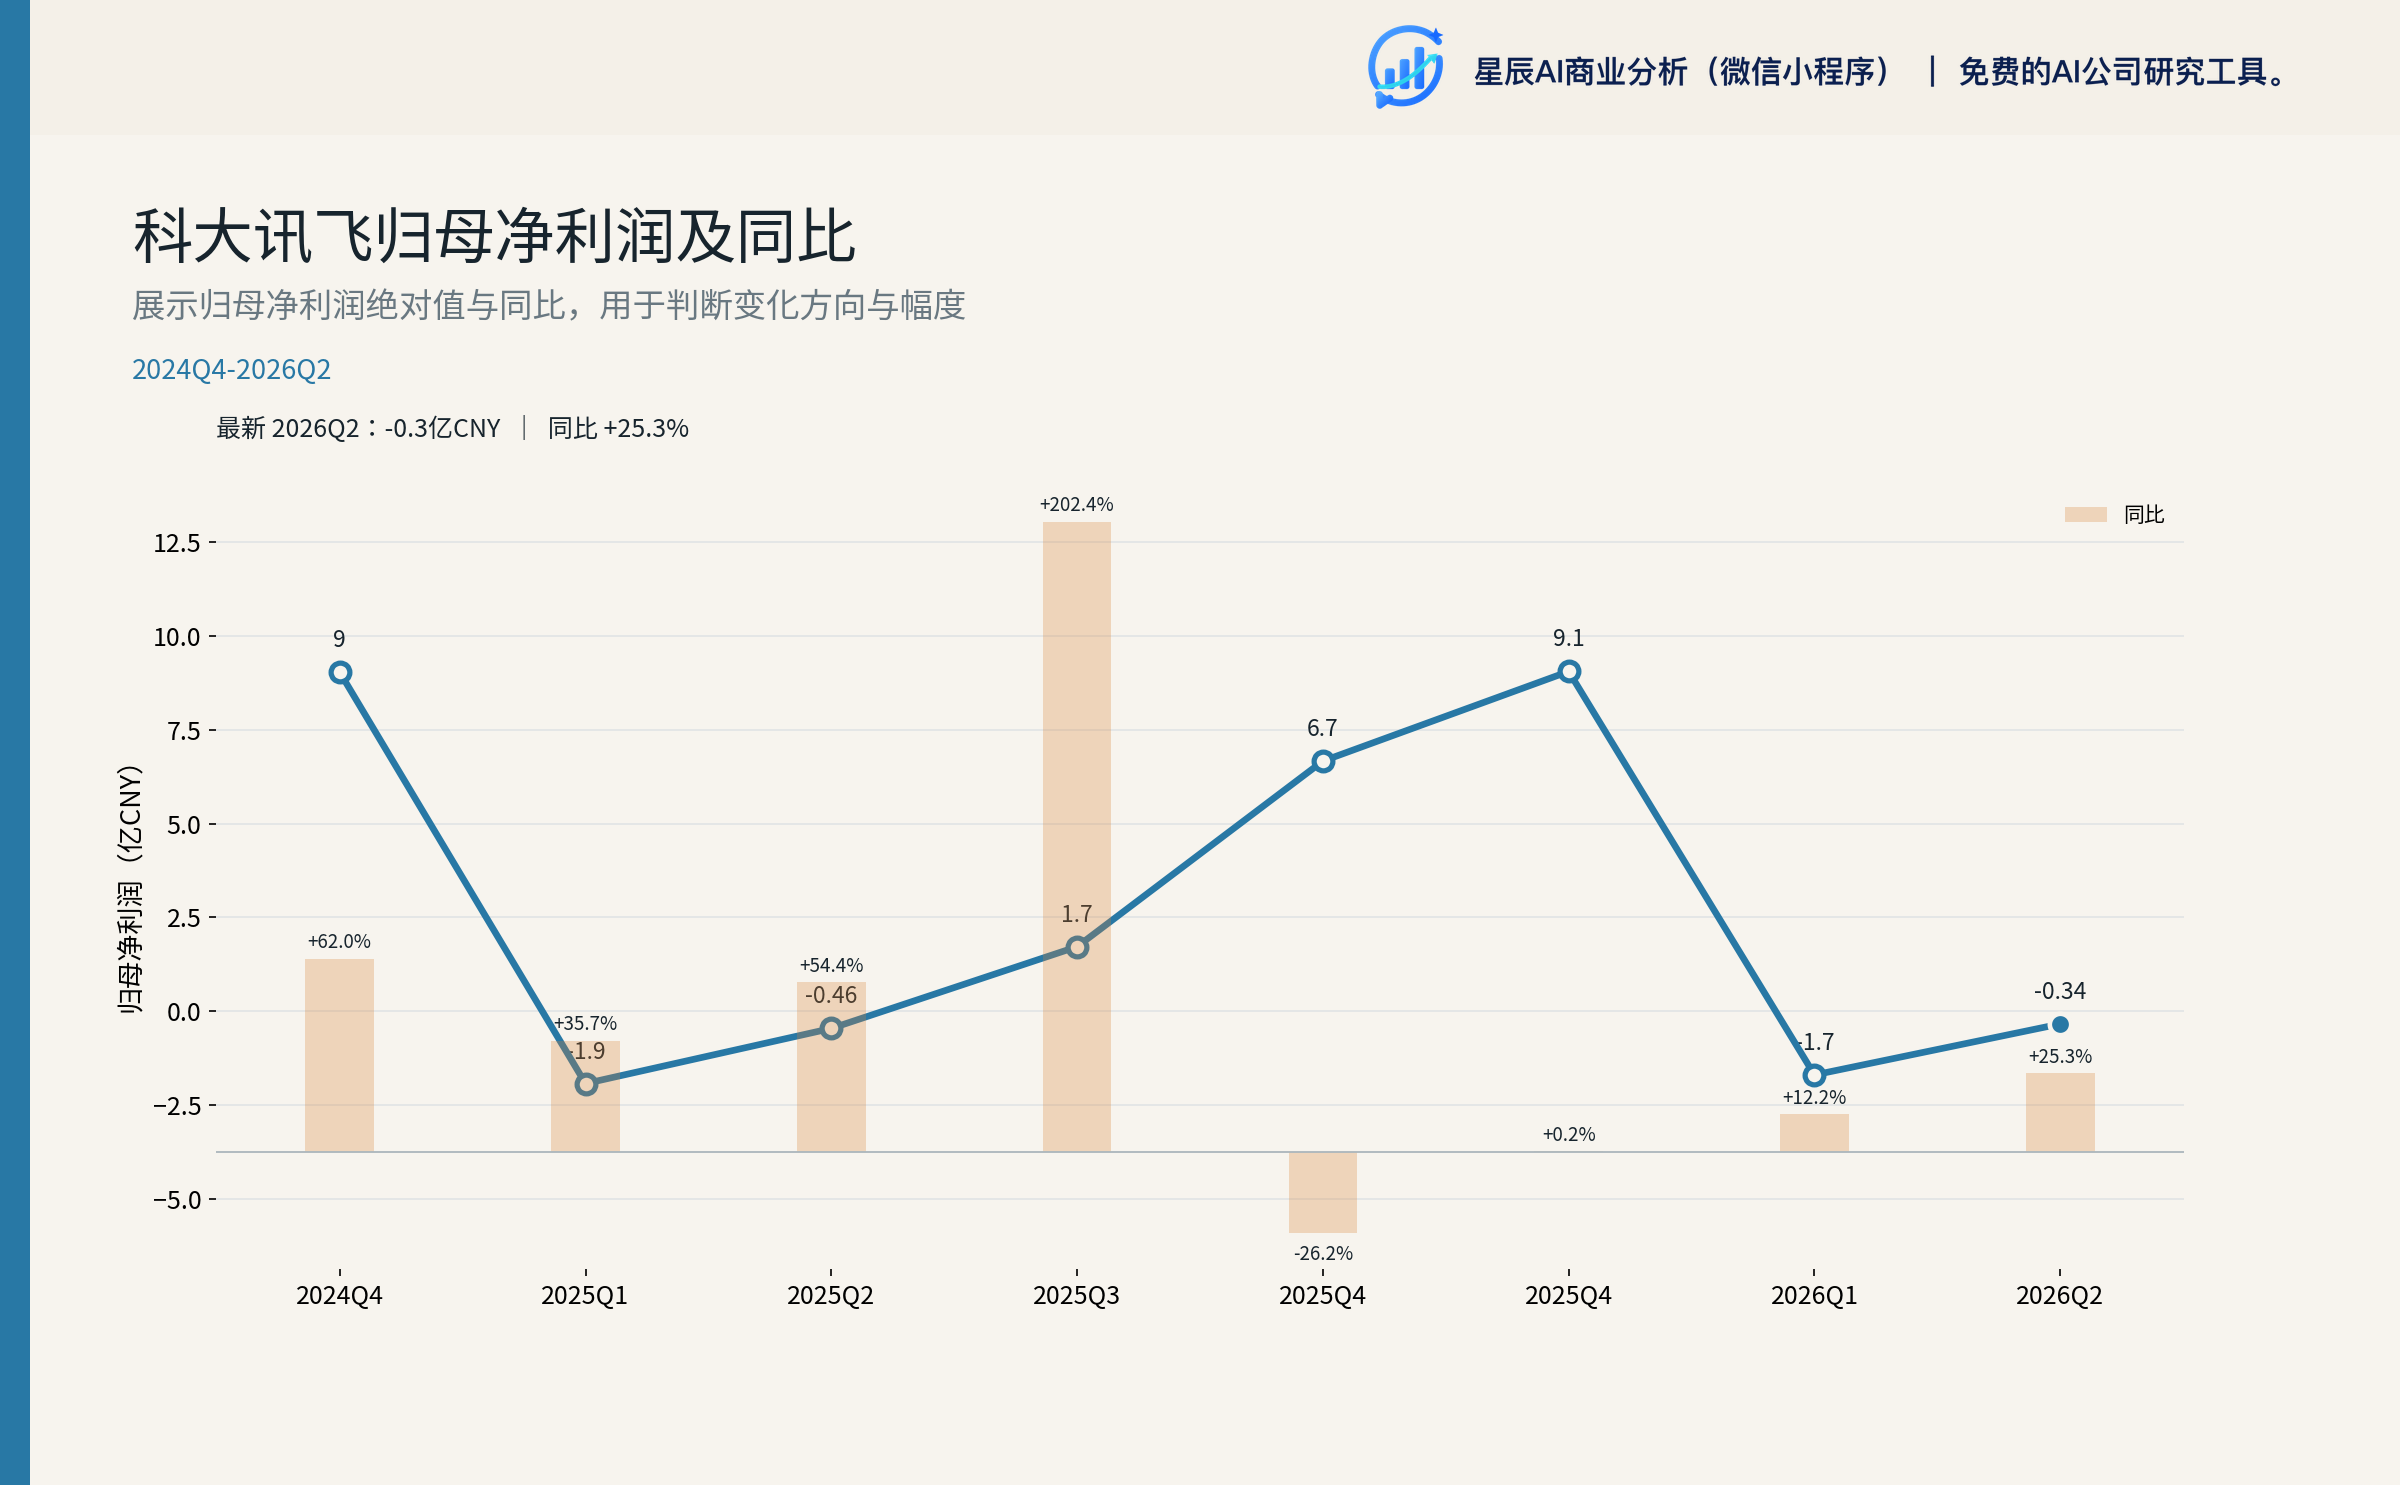The width and height of the screenshot is (2400, 1485).
Task: Click the +54.4% bar for 2025Q2
Action: [x=831, y=1067]
